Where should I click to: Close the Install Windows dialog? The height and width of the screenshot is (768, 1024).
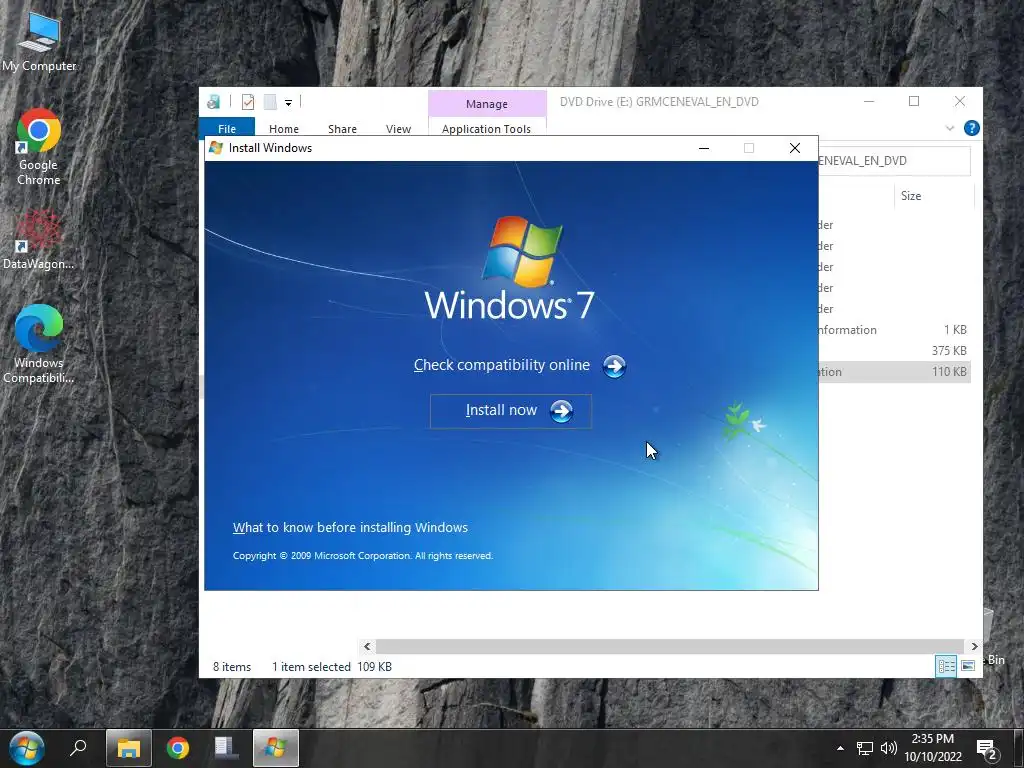[795, 148]
